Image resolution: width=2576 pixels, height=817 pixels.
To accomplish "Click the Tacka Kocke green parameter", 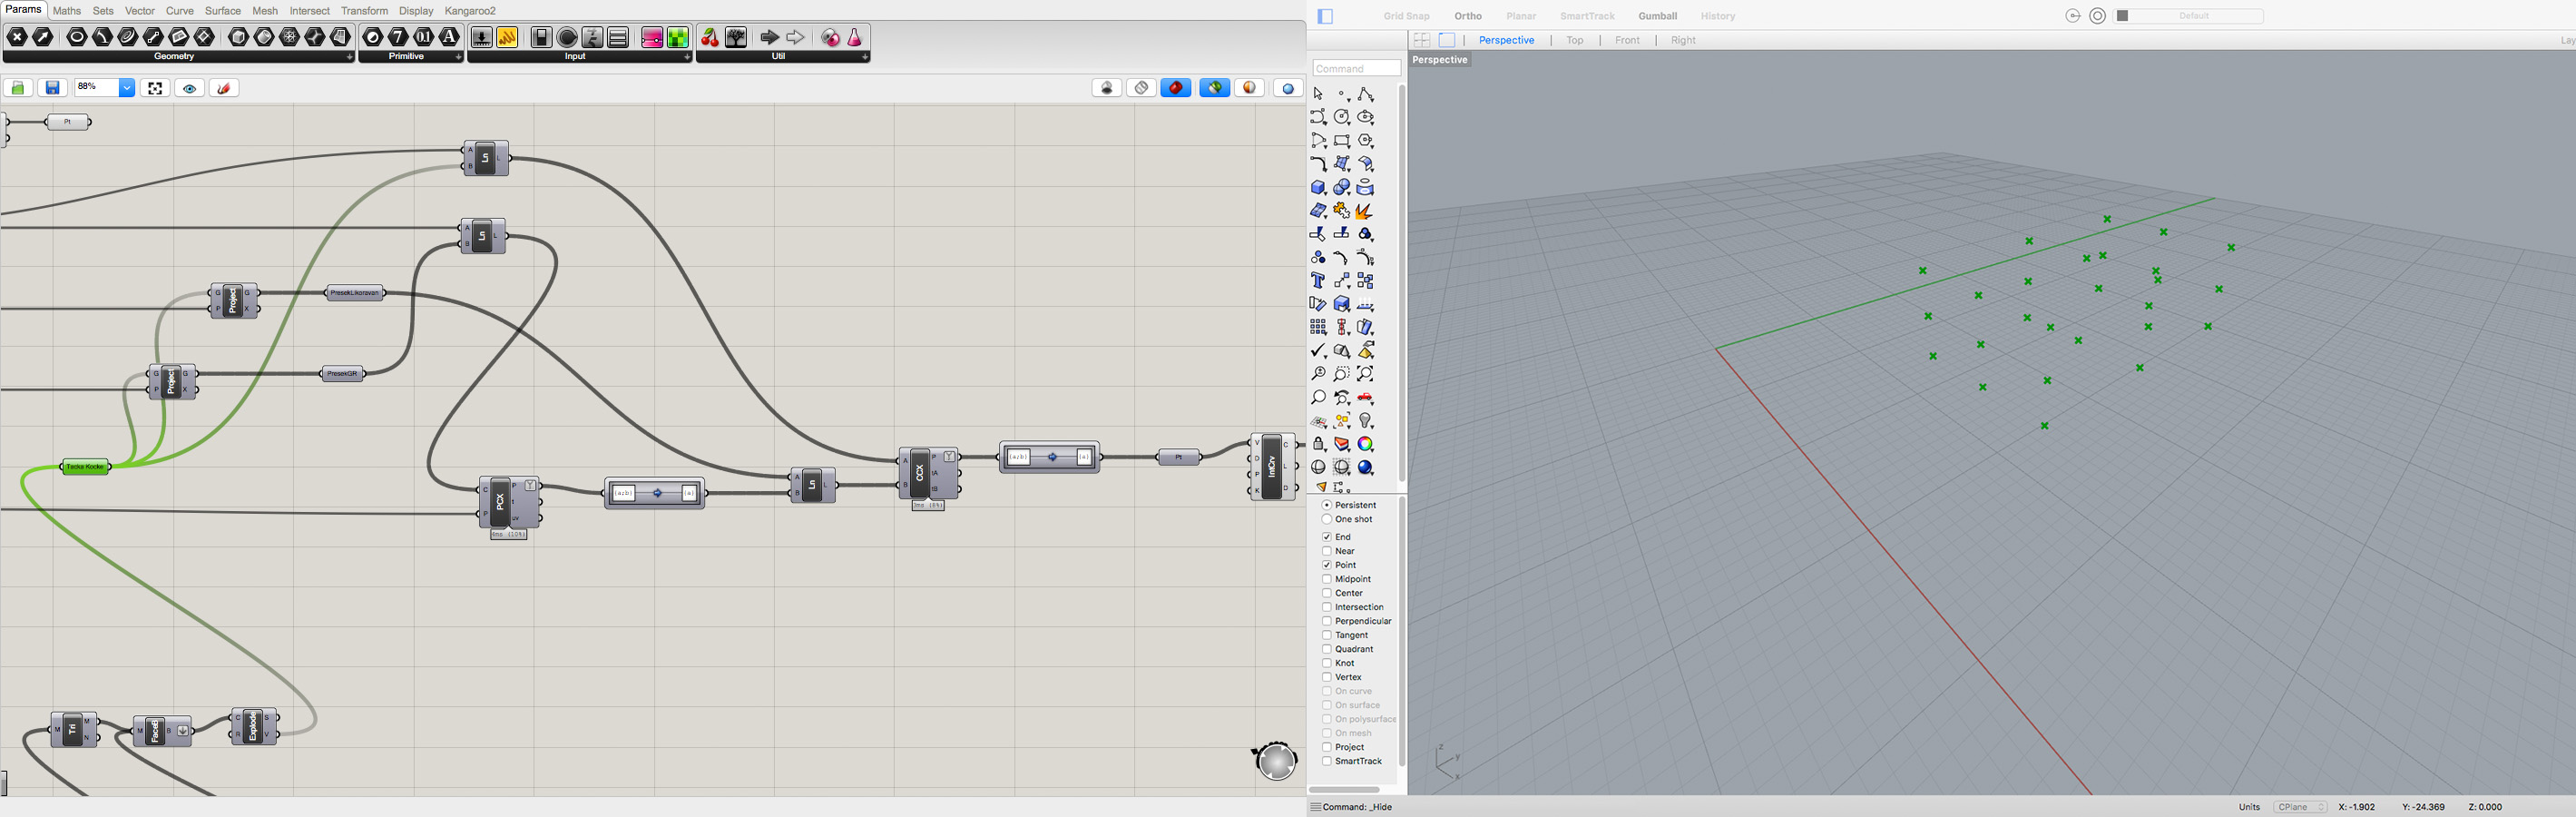I will [86, 467].
